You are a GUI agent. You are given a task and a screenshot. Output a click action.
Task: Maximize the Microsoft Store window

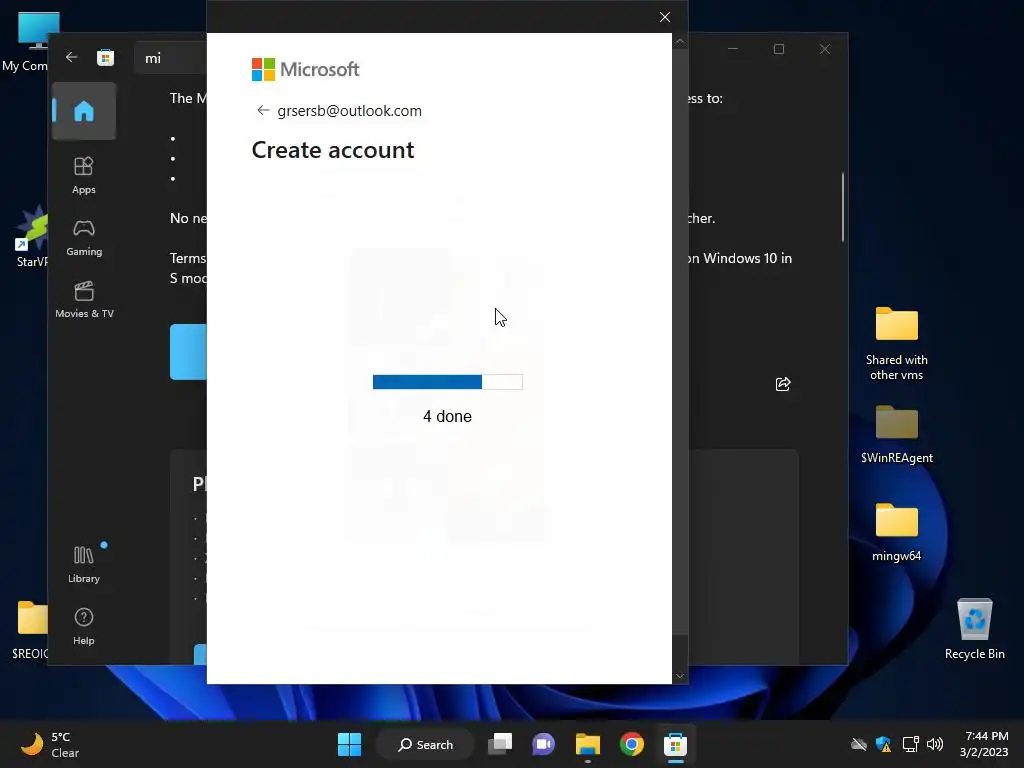778,49
